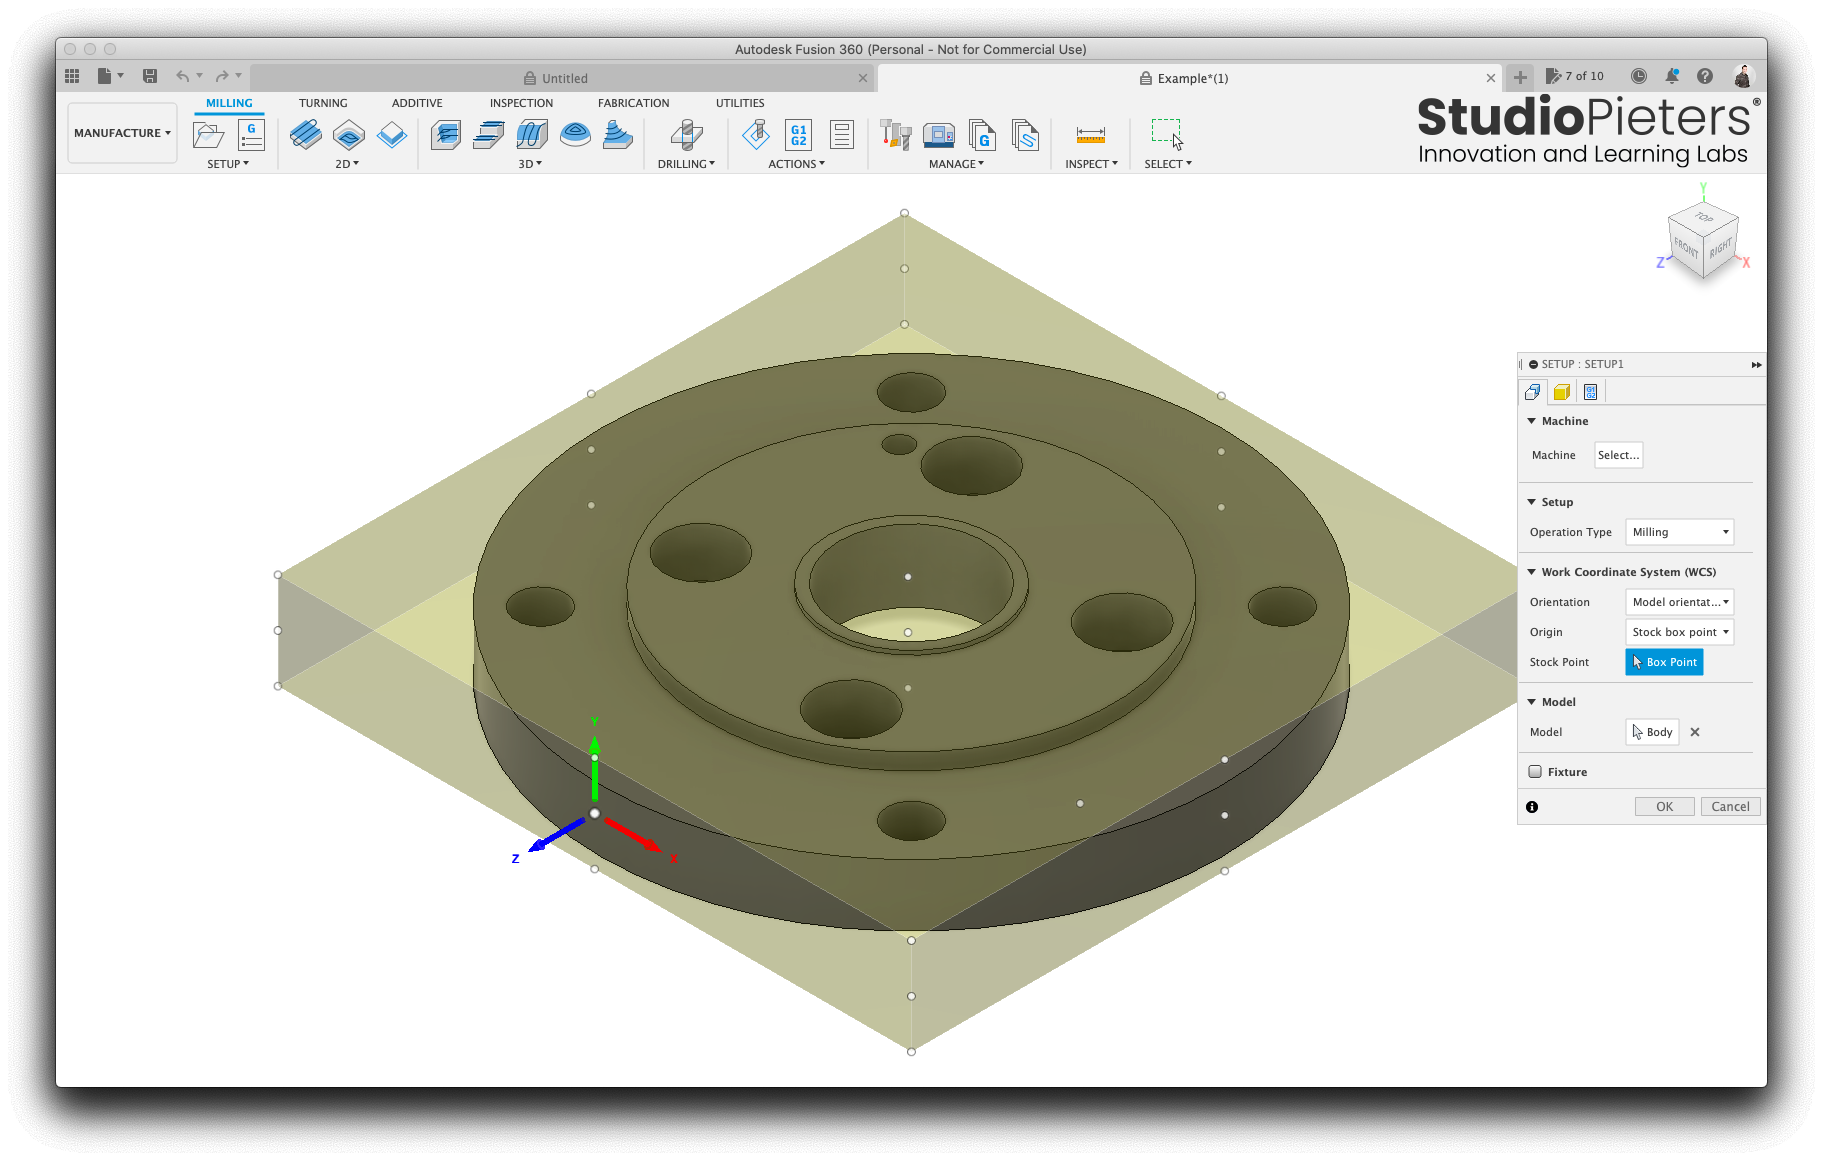The image size is (1823, 1161).
Task: Open the Machine Library icon
Action: (939, 135)
